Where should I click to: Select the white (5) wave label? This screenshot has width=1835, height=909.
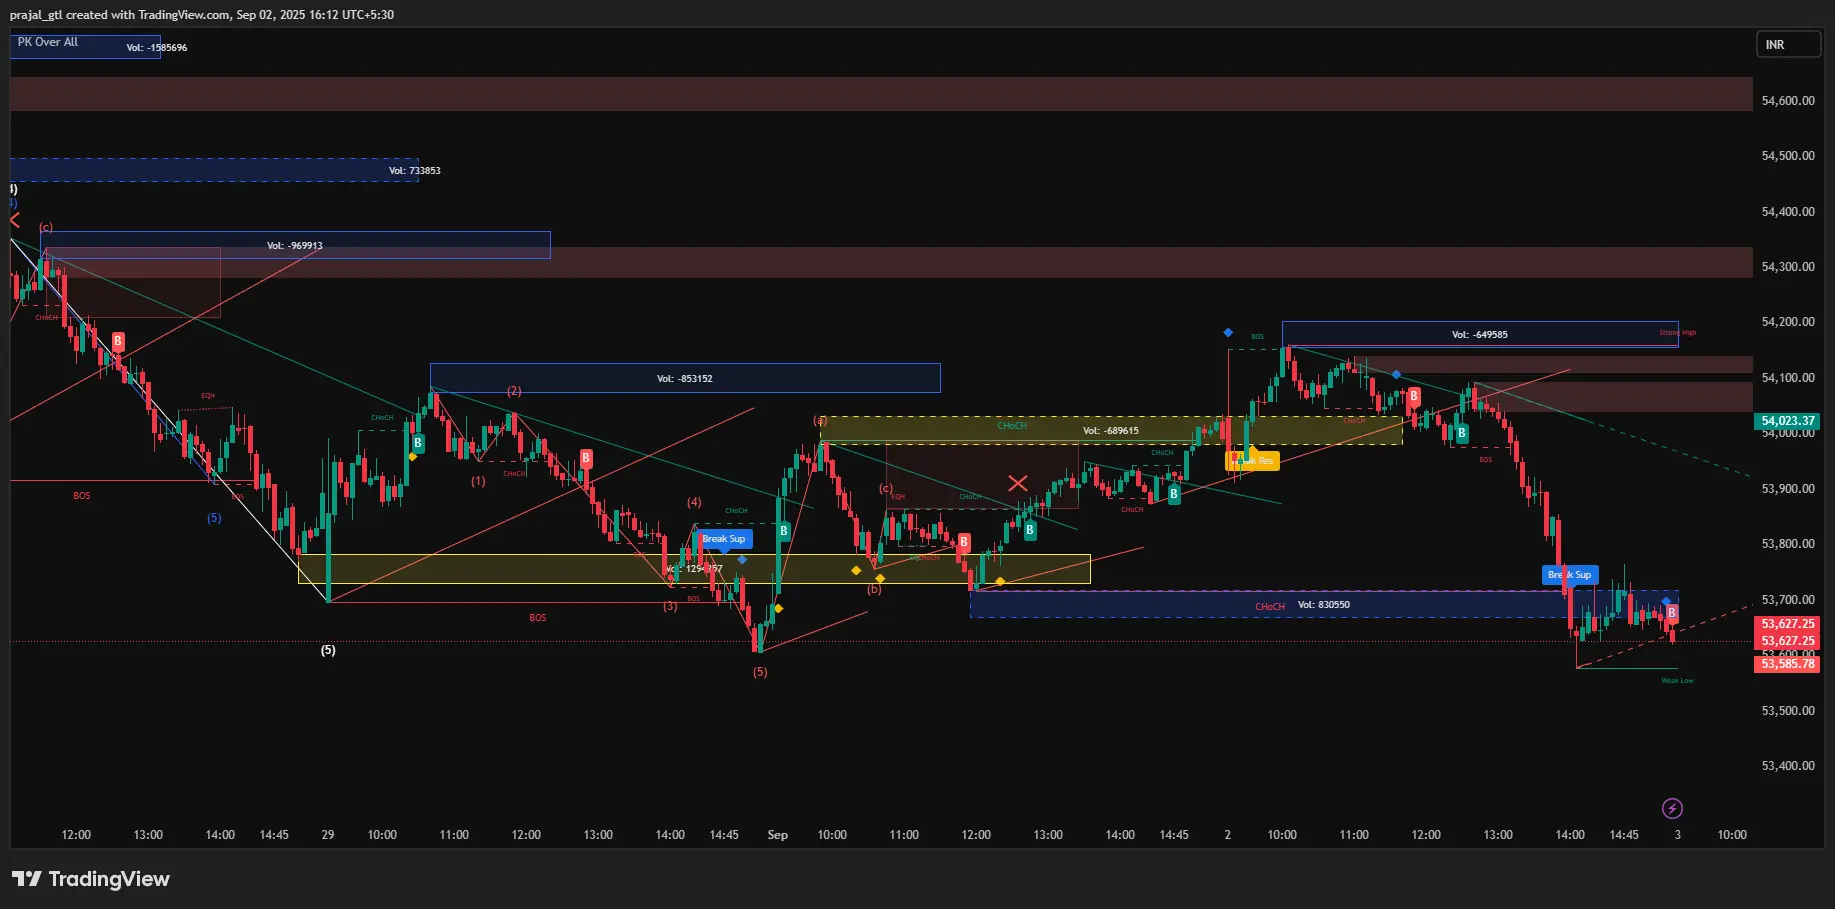point(328,650)
